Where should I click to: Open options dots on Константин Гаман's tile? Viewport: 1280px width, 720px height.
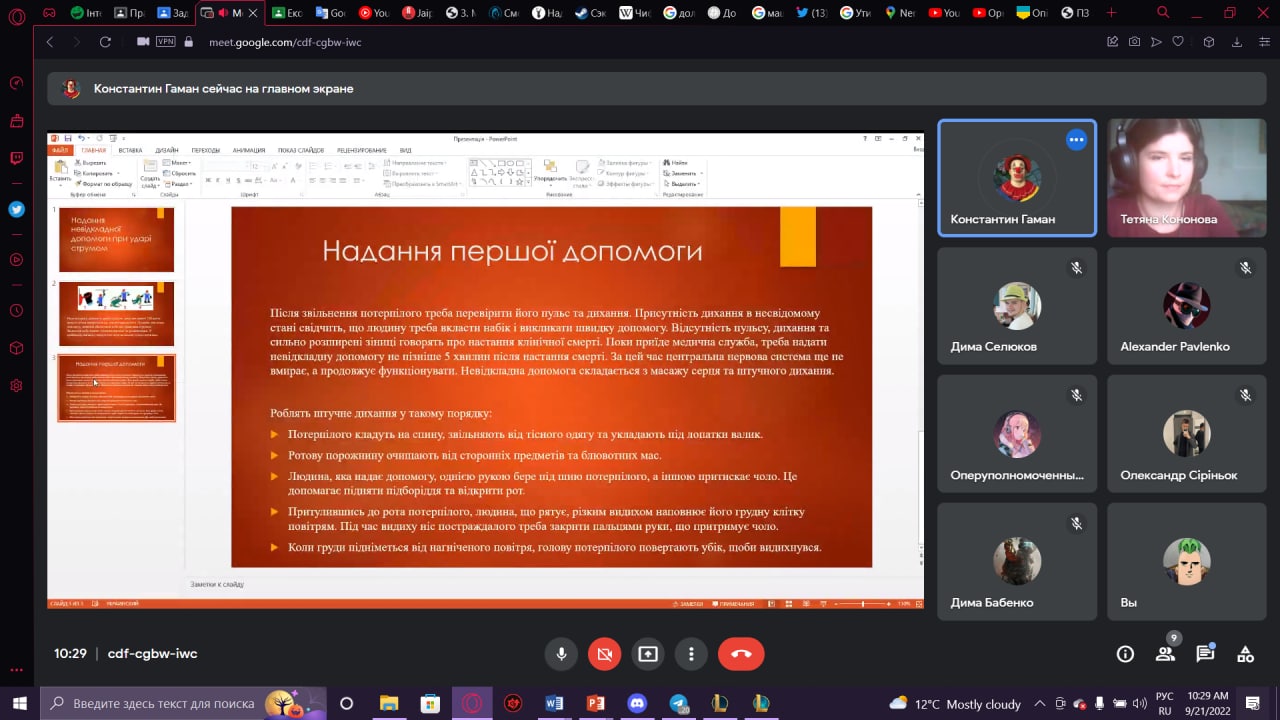point(1076,140)
